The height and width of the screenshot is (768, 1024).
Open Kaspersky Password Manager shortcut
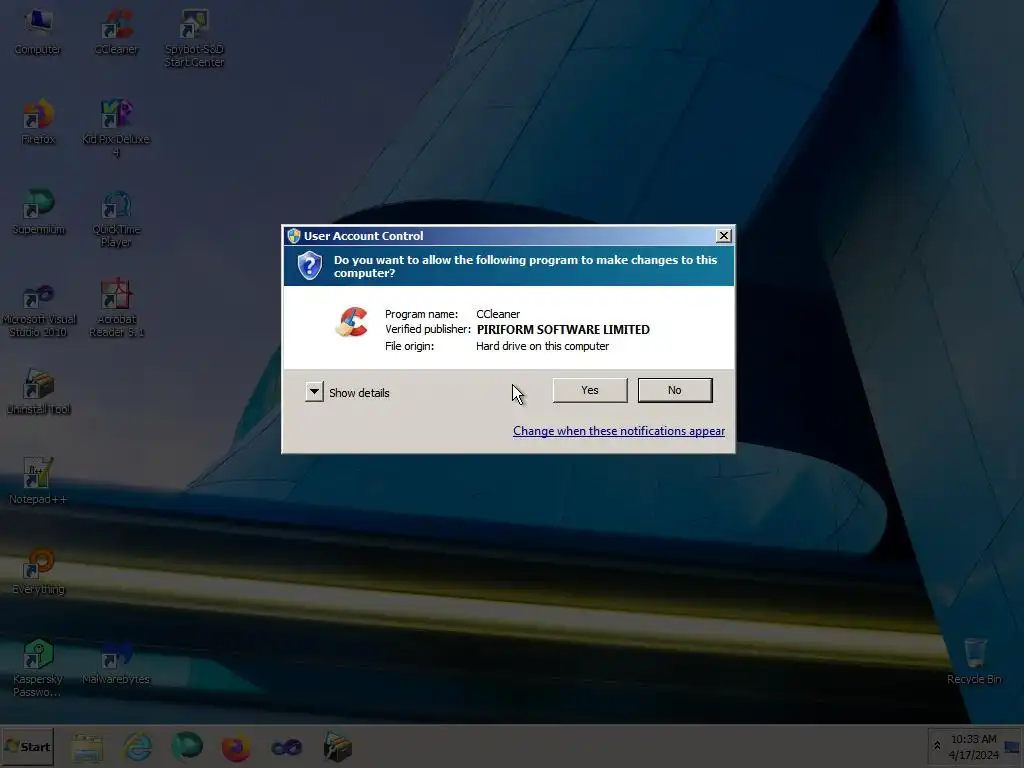38,668
